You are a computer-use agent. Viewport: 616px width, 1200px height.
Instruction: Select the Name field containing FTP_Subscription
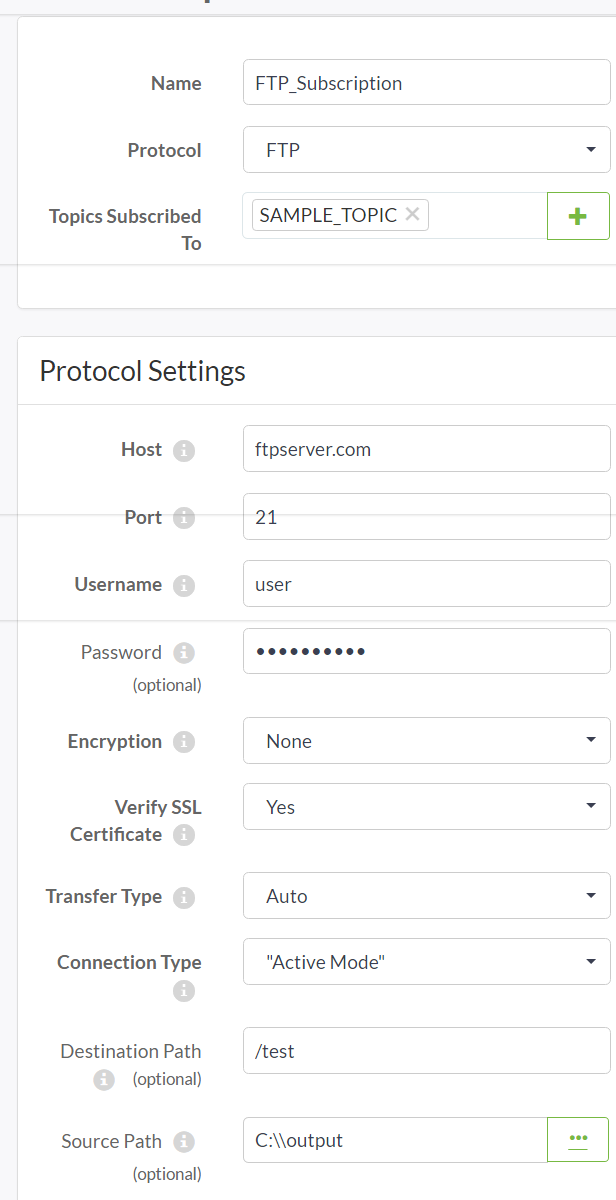426,81
